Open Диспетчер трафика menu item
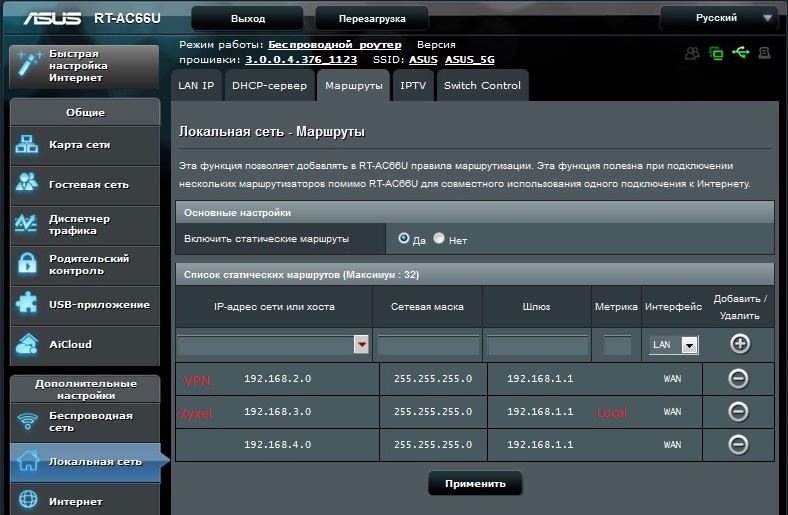The image size is (788, 515). coord(85,225)
